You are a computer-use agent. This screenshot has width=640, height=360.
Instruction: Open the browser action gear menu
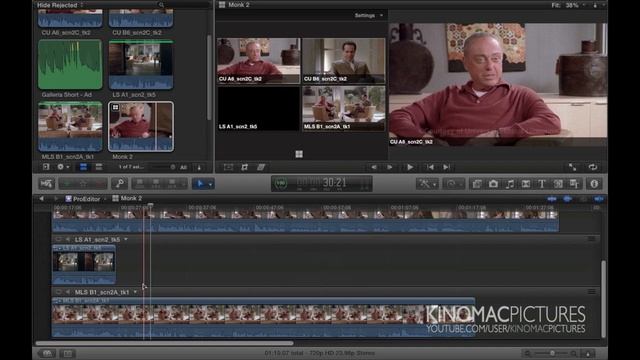[62, 167]
